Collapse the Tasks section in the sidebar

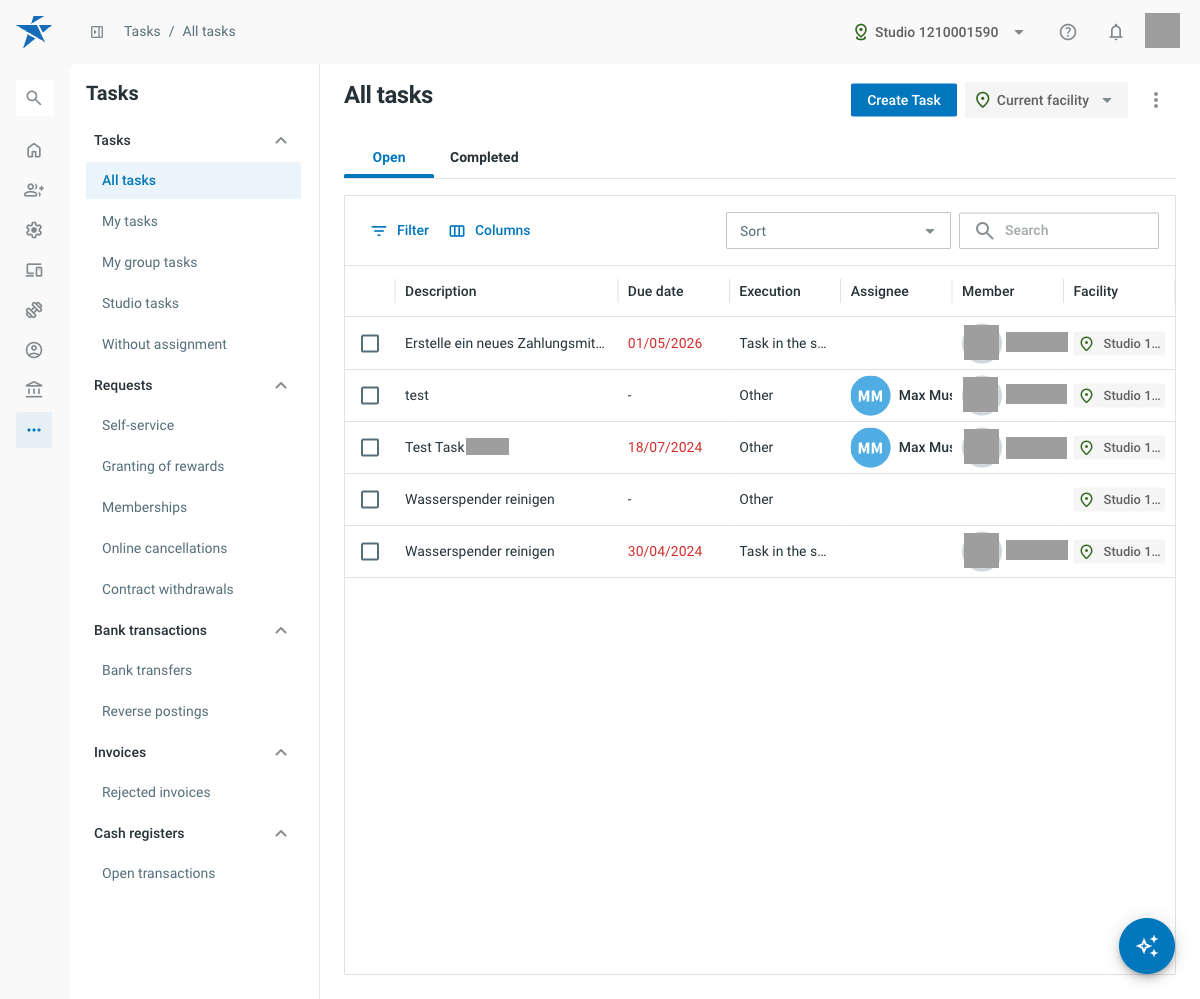click(281, 141)
